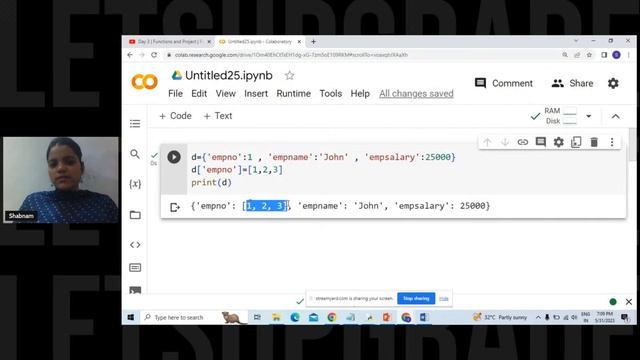This screenshot has height=360, width=640.
Task: Open Code snippets panel icon
Action: point(135,245)
